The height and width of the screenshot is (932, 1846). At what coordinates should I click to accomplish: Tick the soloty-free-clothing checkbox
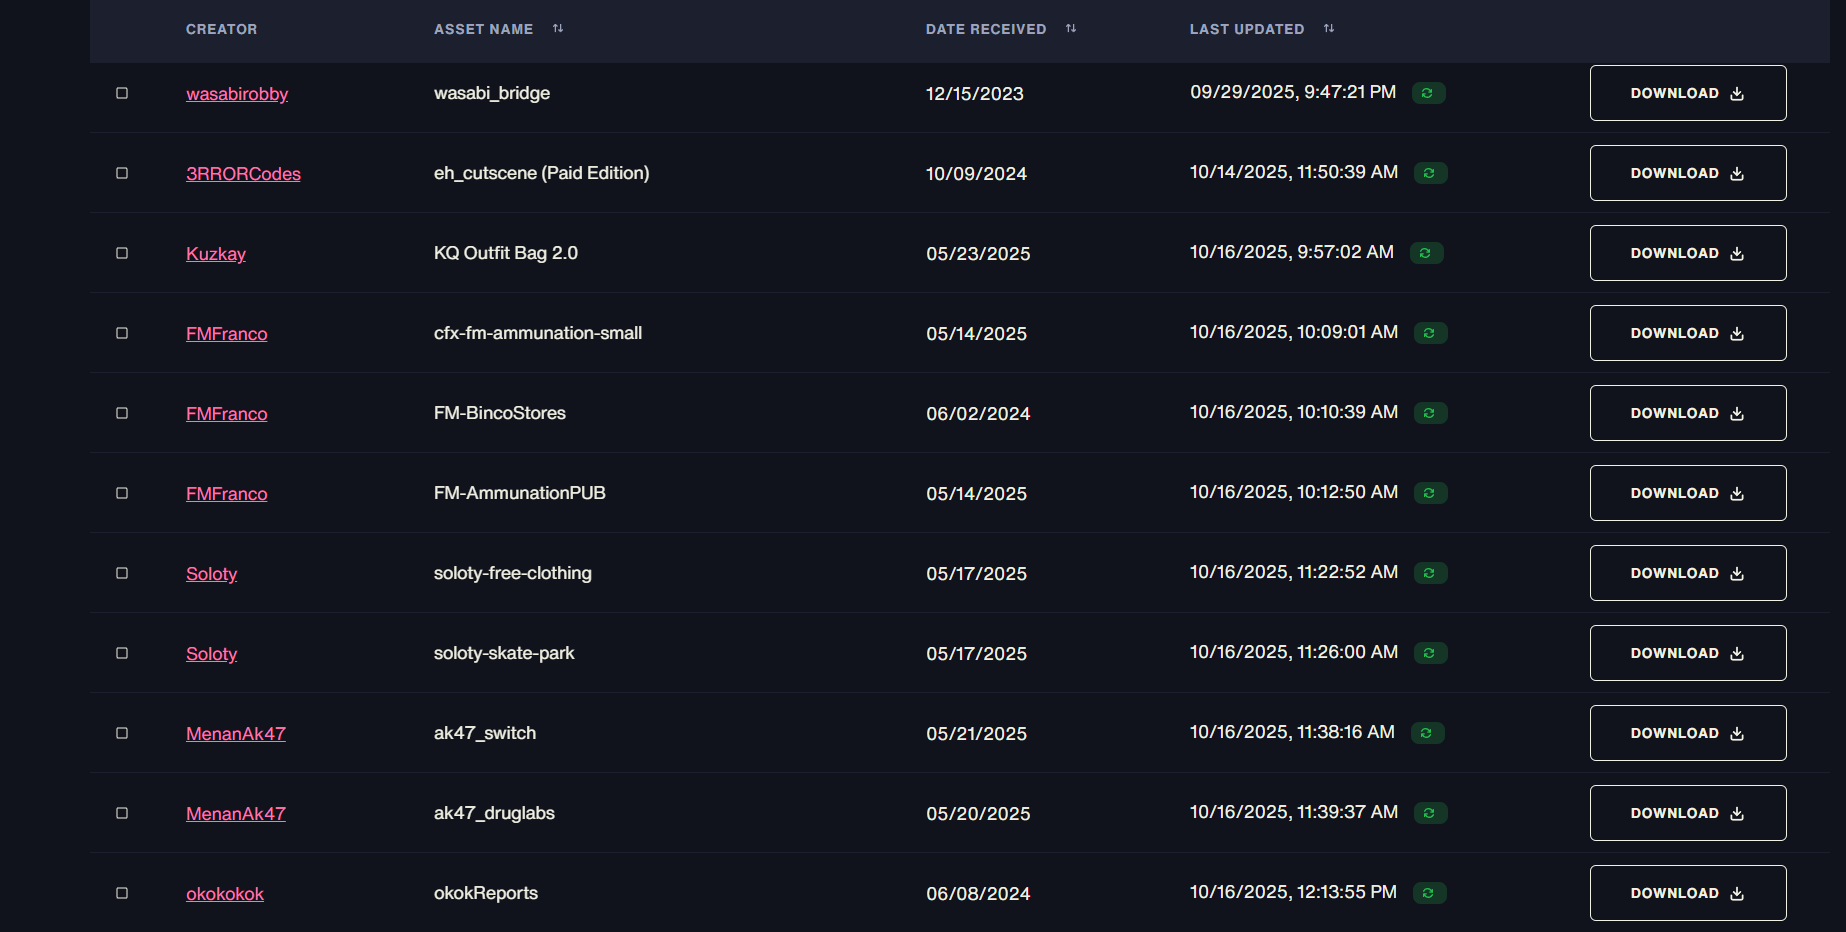[122, 573]
